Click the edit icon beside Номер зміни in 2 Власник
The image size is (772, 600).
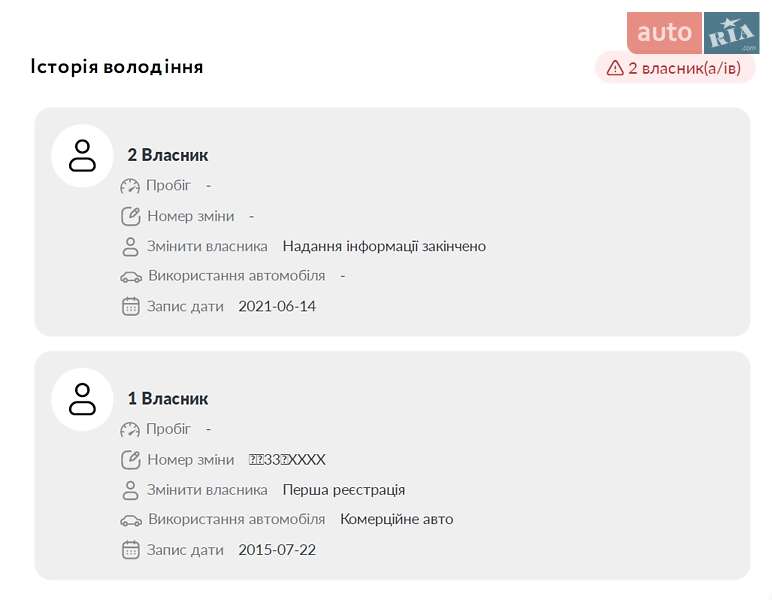pos(130,216)
